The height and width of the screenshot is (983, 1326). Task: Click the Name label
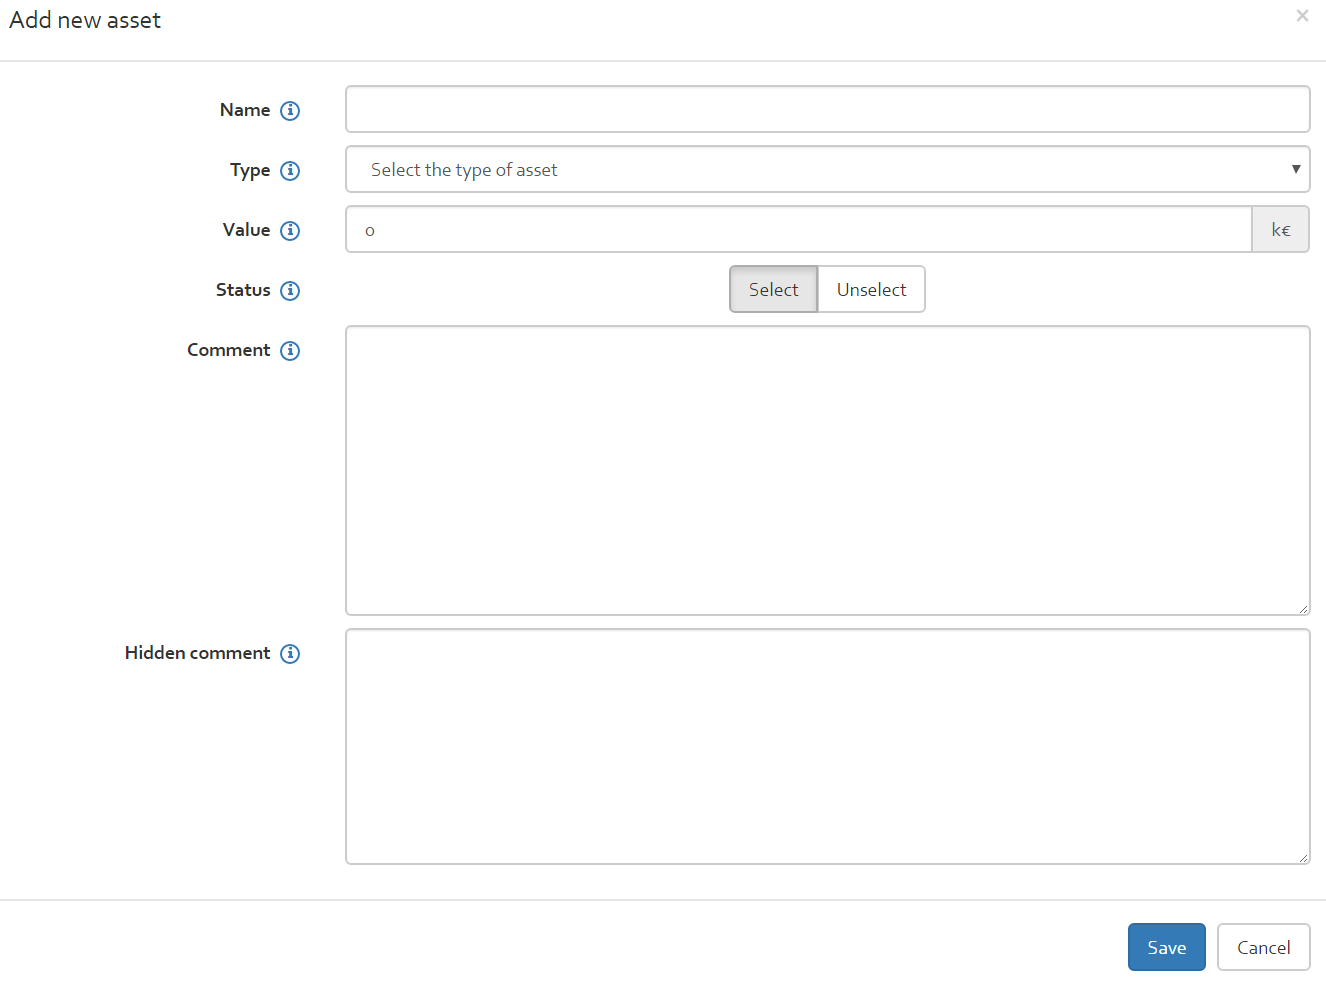tap(245, 110)
